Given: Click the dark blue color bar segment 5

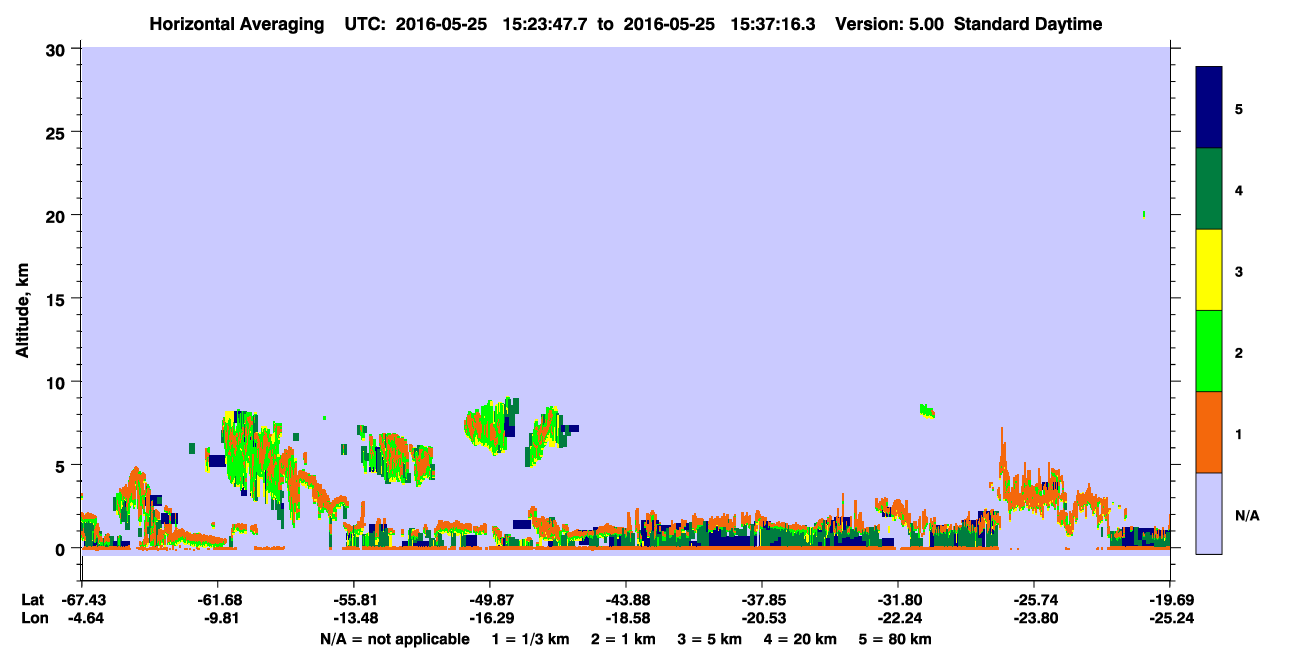Looking at the screenshot, I should [1209, 108].
